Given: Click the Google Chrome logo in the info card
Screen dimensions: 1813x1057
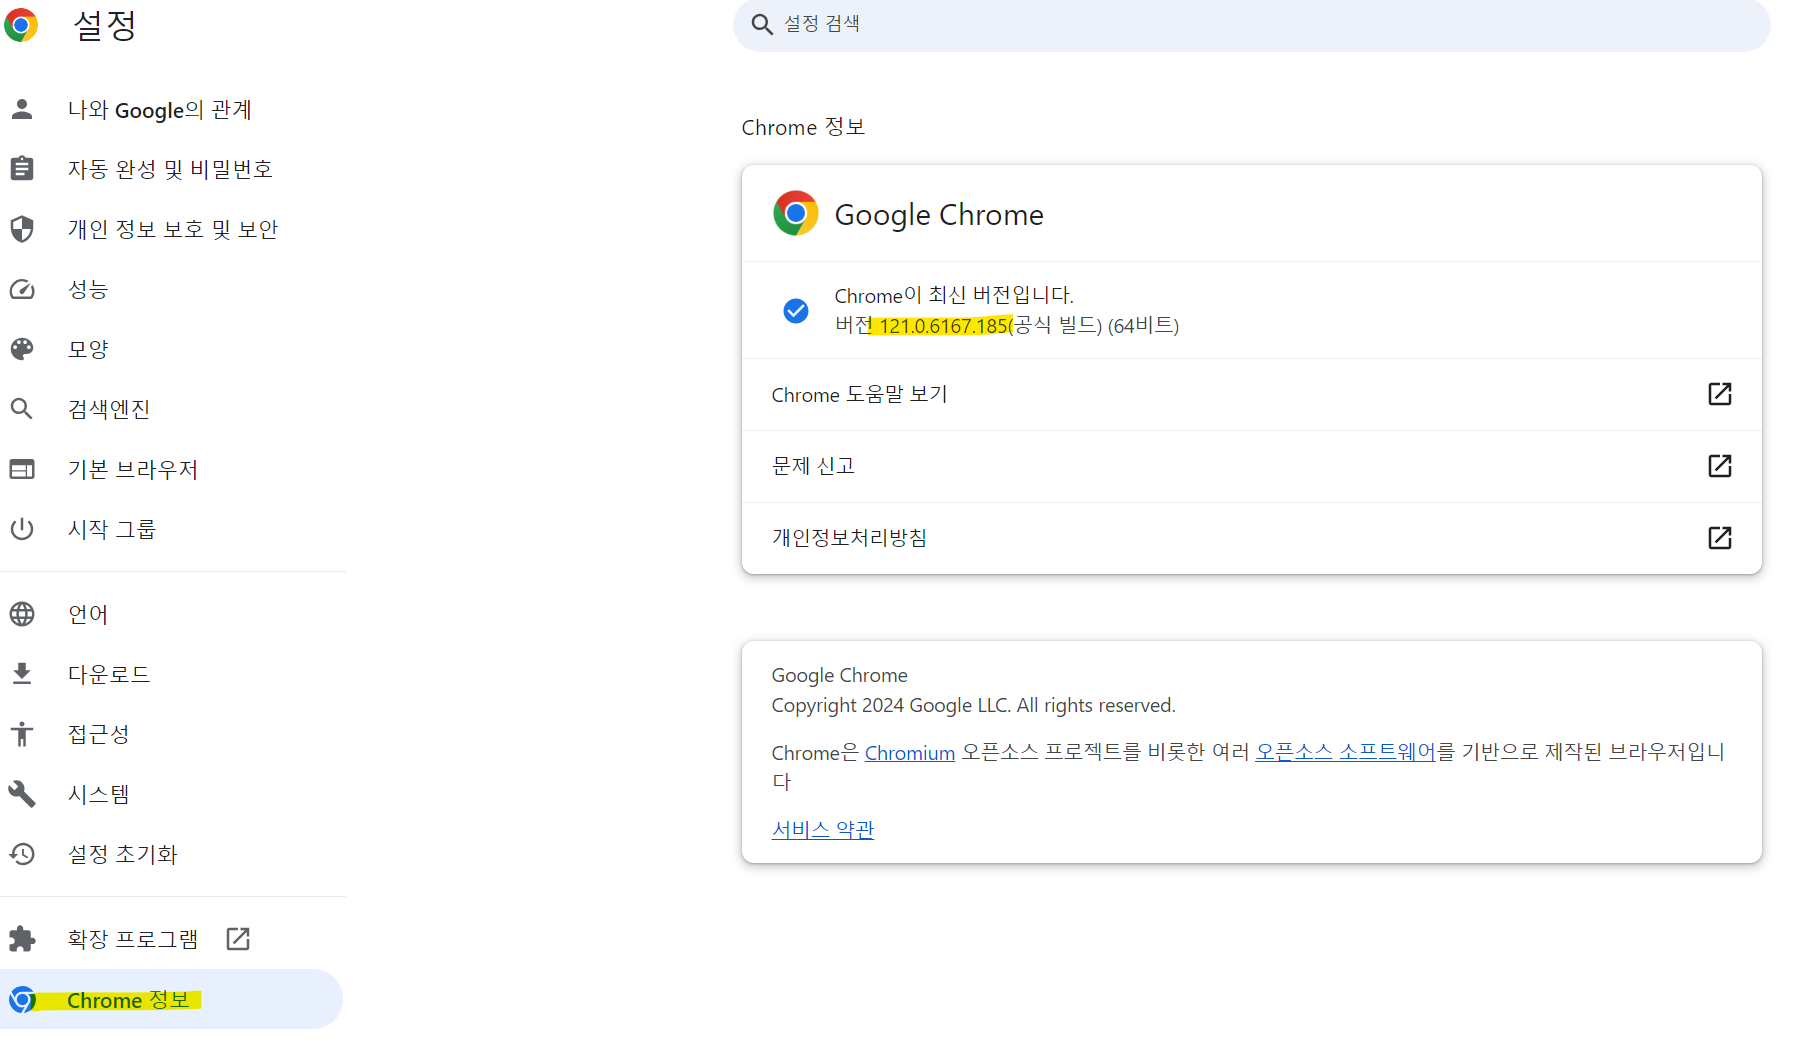Looking at the screenshot, I should coord(796,213).
